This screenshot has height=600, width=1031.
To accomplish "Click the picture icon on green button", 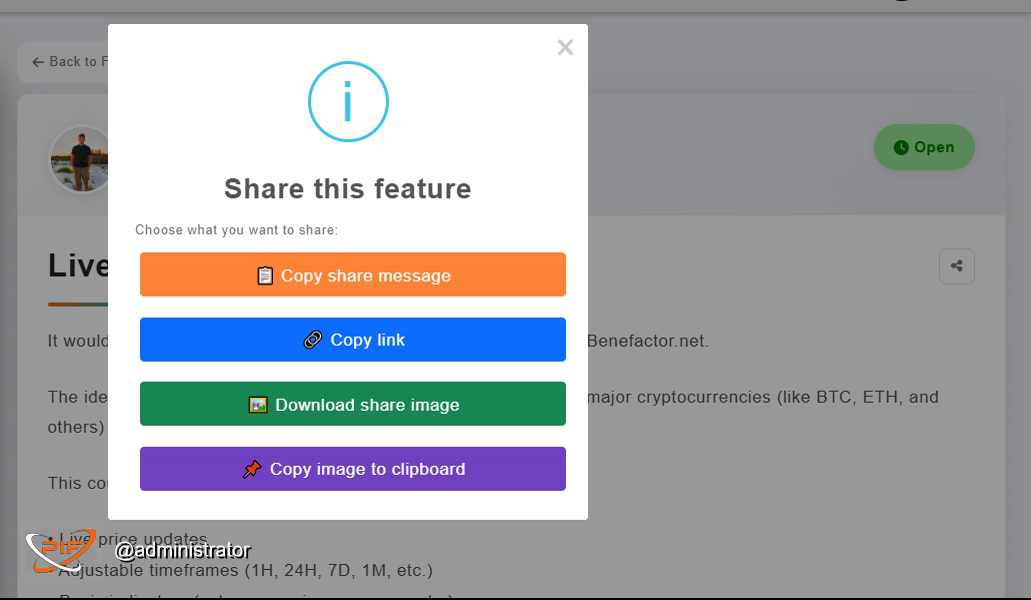I will click(x=258, y=405).
